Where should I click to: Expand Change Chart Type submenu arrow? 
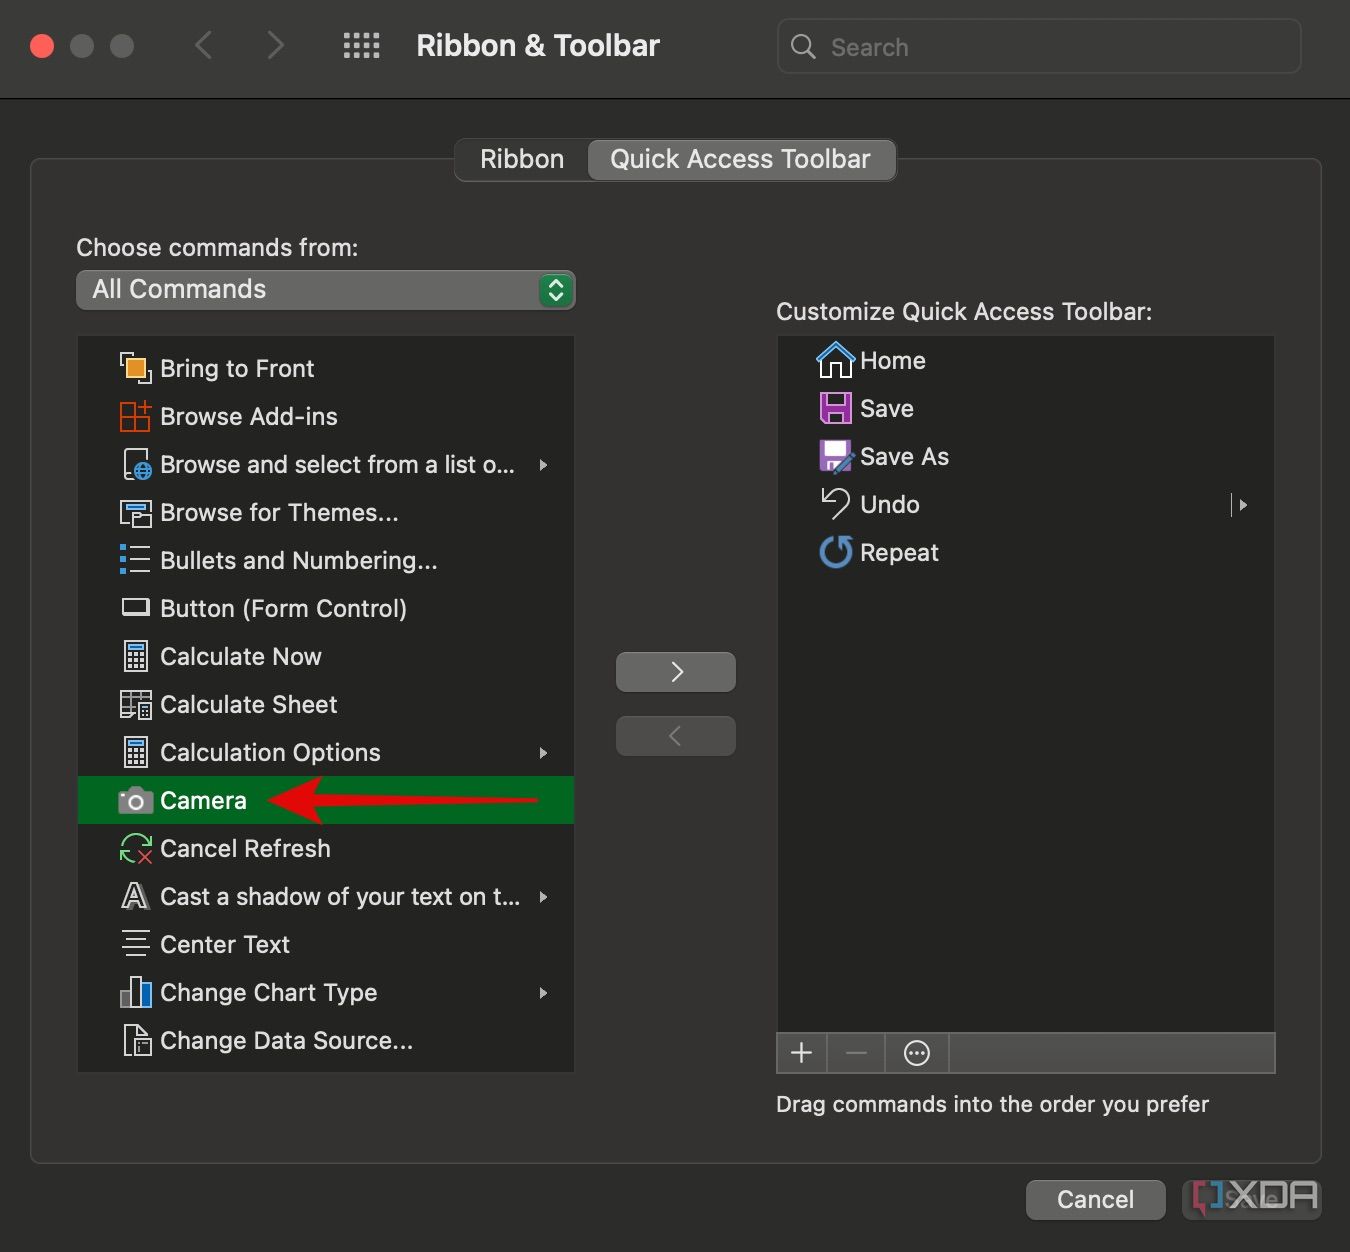pyautogui.click(x=543, y=993)
